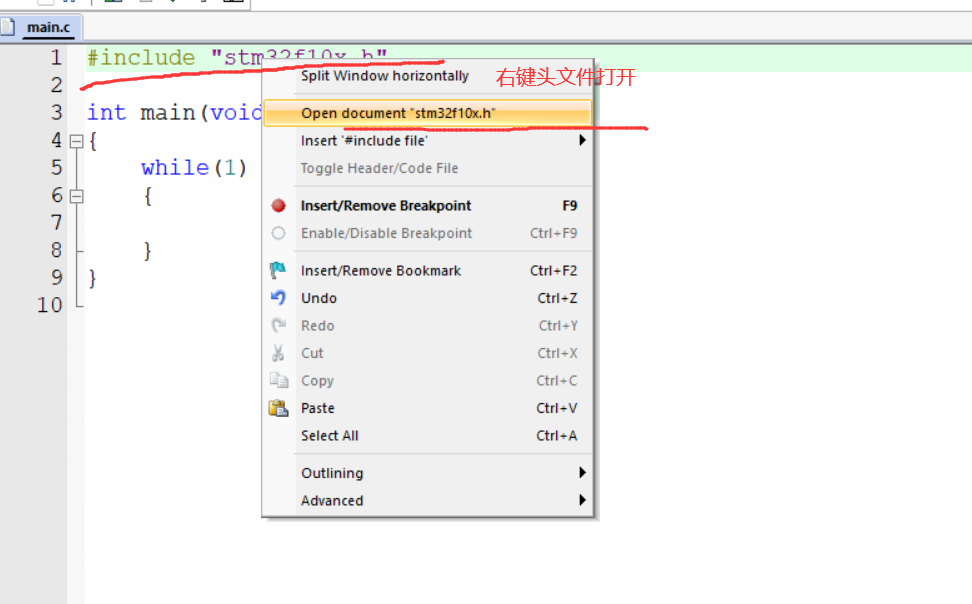
Task: Select Enable/Disable Breakpoint Ctrl+F9 entry
Action: 428,233
